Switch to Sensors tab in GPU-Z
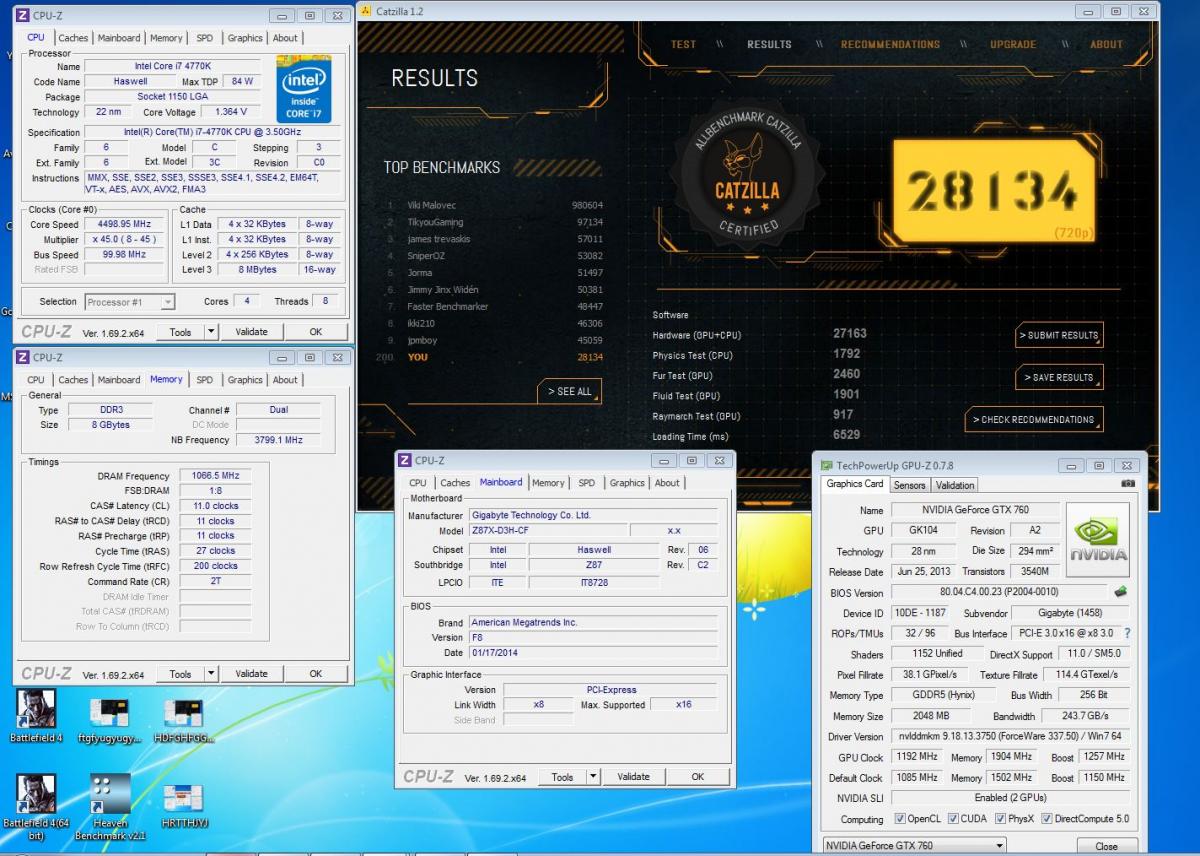1200x856 pixels. pyautogui.click(x=909, y=485)
